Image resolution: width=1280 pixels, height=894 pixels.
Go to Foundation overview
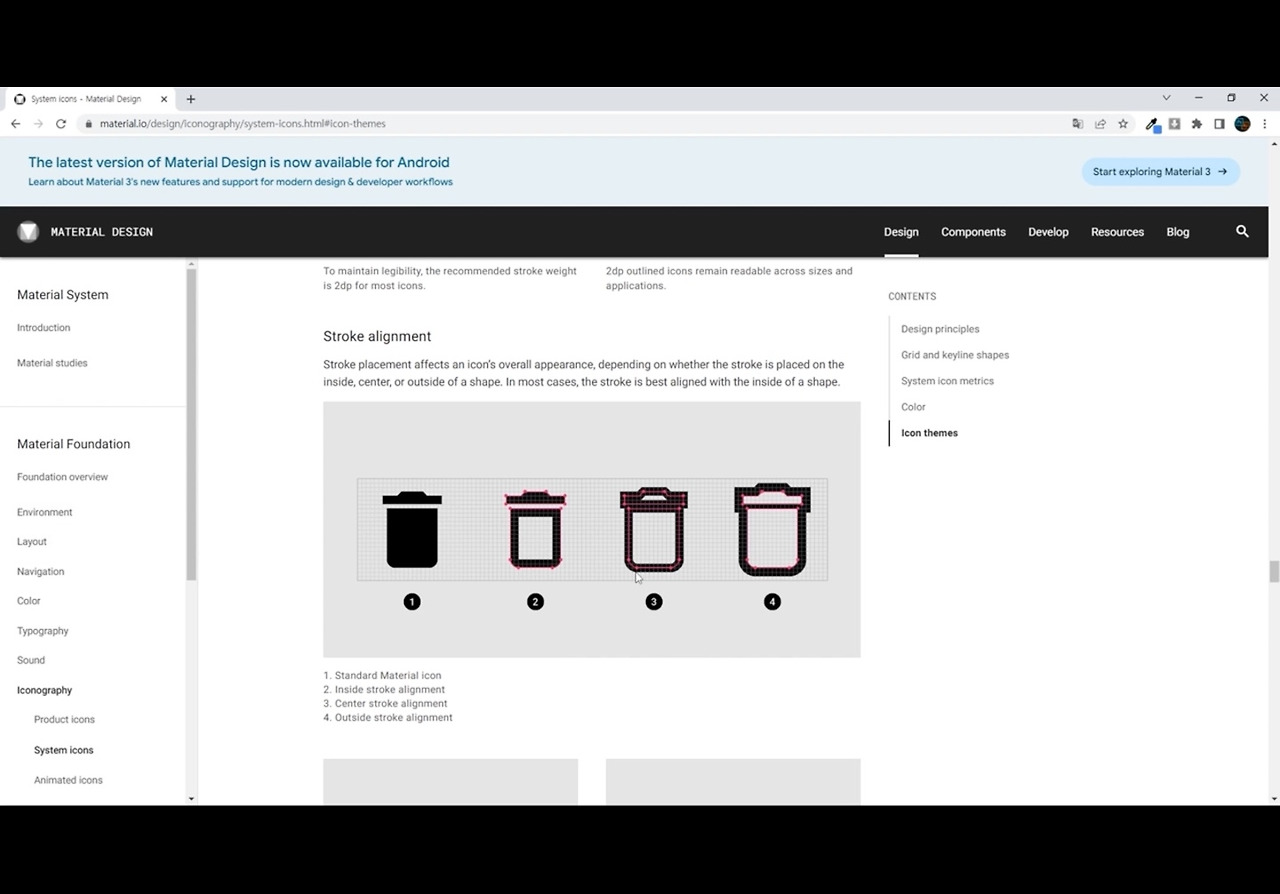tap(62, 477)
